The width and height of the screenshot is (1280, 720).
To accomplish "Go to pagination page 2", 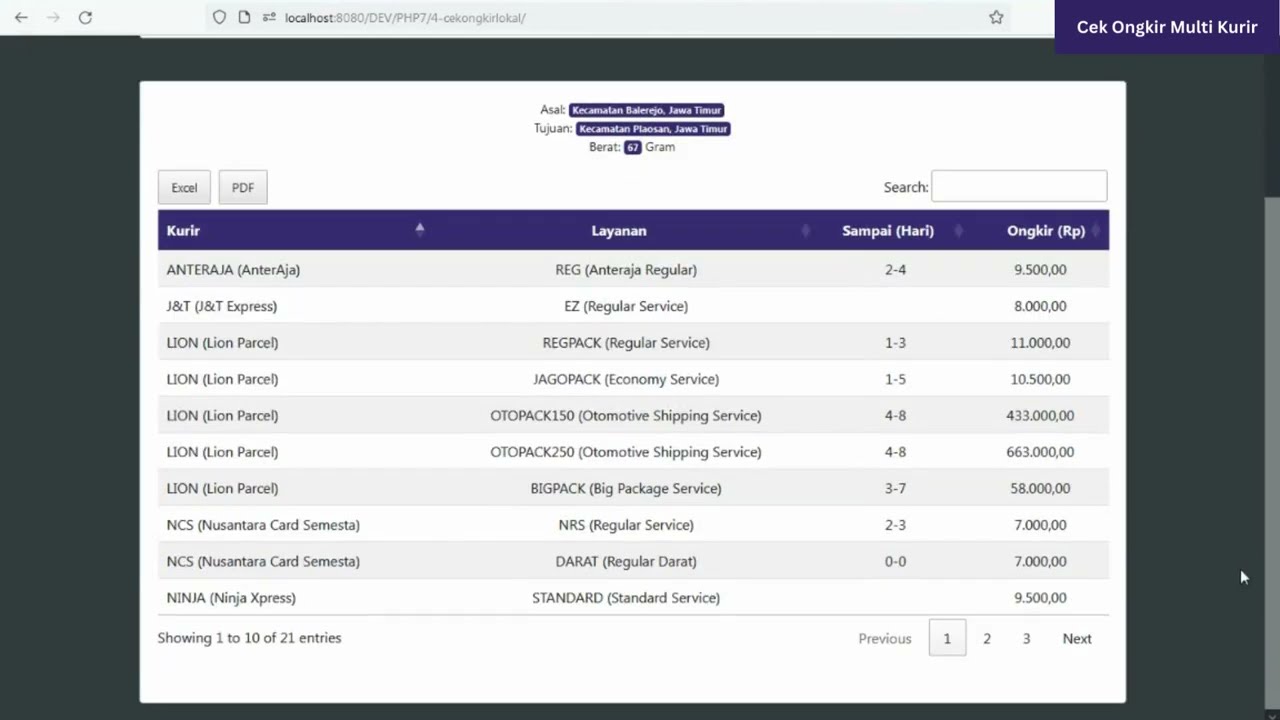I will pyautogui.click(x=987, y=638).
